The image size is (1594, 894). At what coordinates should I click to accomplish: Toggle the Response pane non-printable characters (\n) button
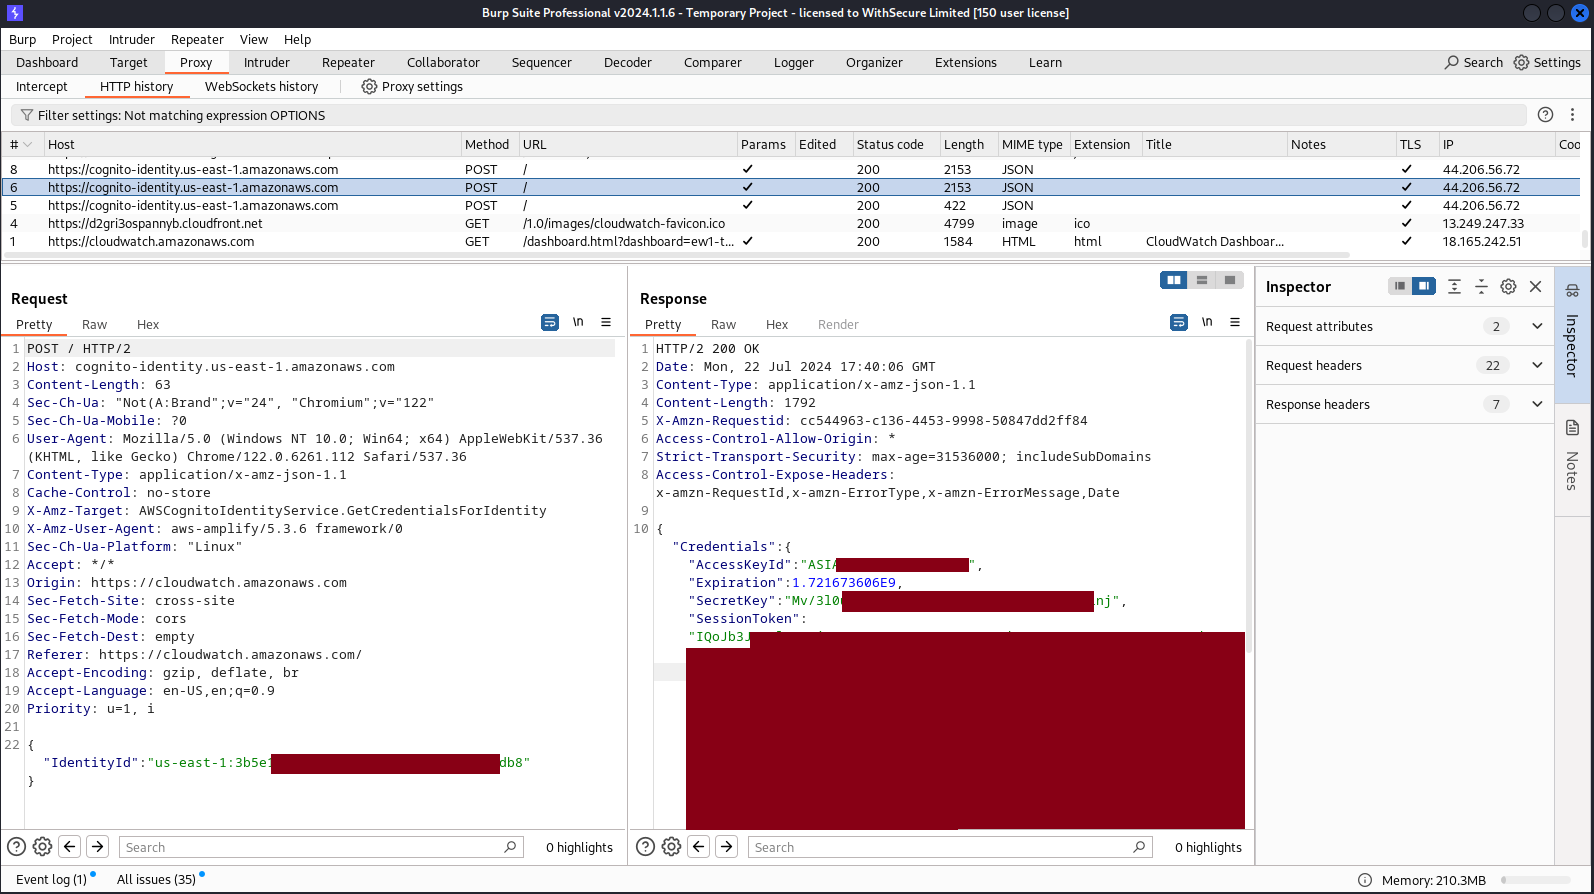[1207, 322]
